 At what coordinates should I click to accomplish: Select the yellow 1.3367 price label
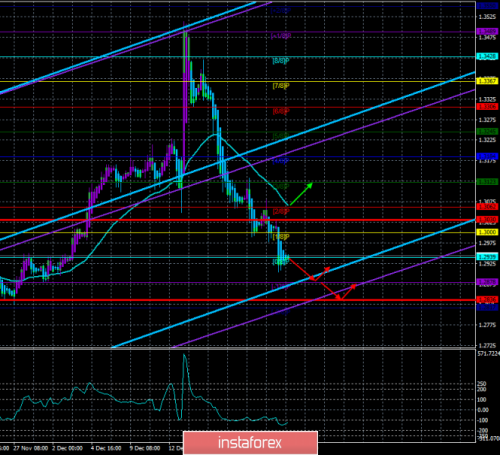pyautogui.click(x=488, y=81)
